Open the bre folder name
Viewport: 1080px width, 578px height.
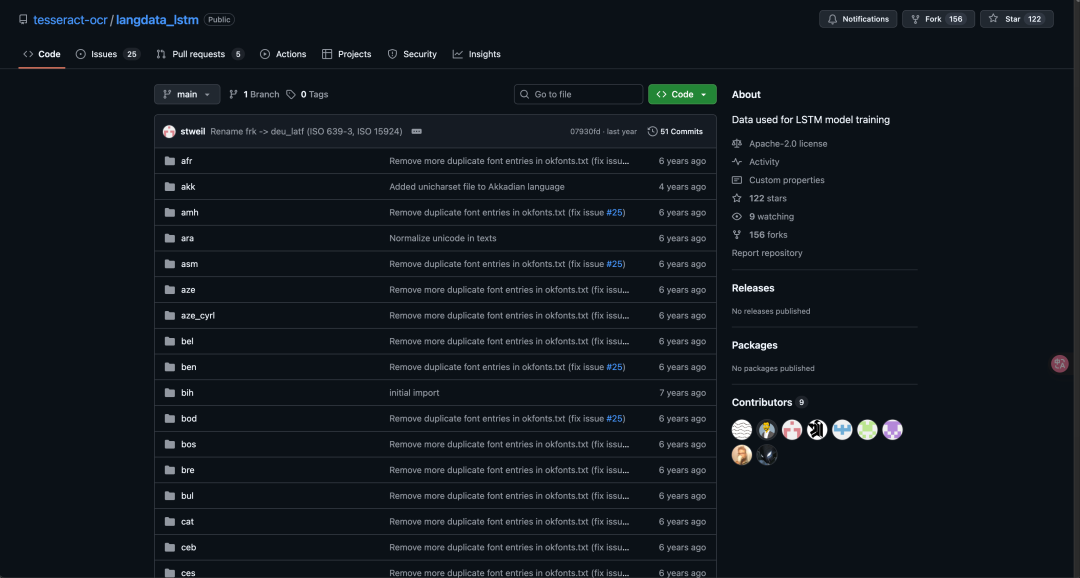point(187,470)
